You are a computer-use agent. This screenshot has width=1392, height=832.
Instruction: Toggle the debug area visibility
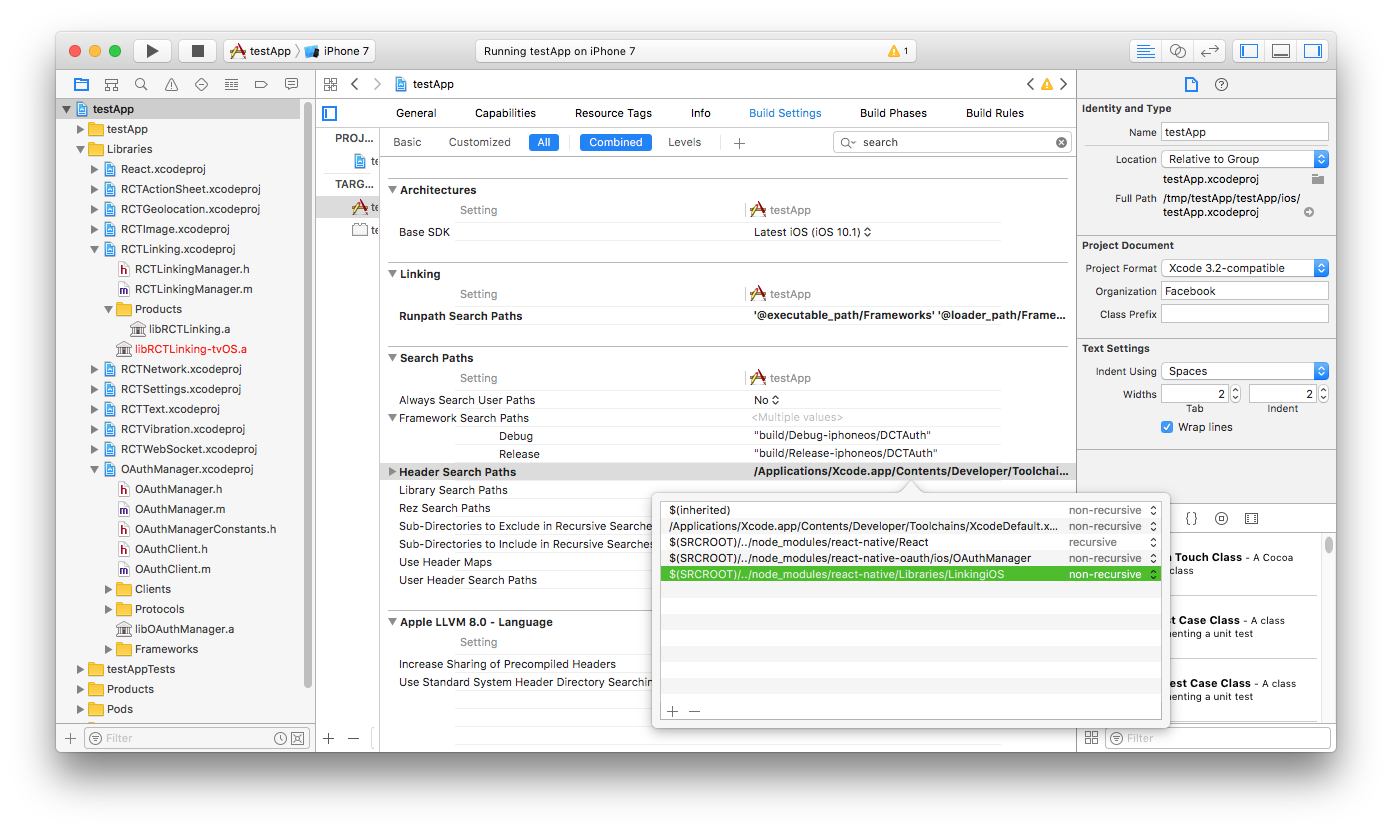(1280, 50)
